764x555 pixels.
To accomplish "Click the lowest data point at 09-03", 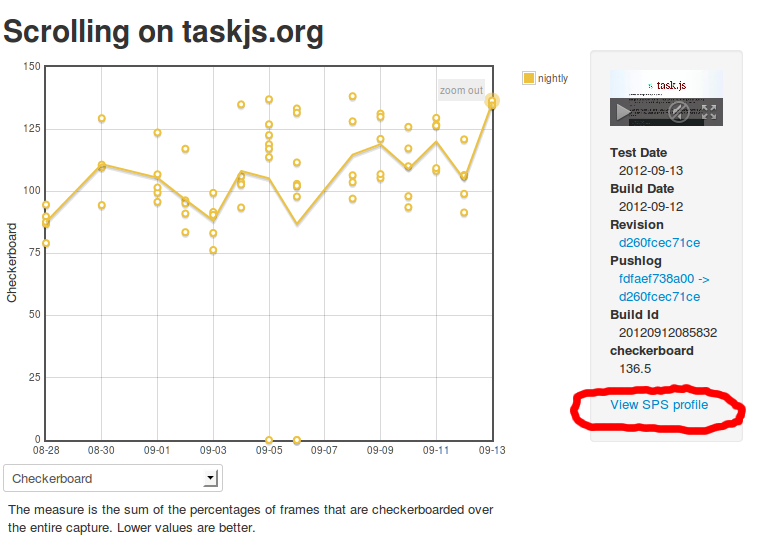I will [x=213, y=250].
